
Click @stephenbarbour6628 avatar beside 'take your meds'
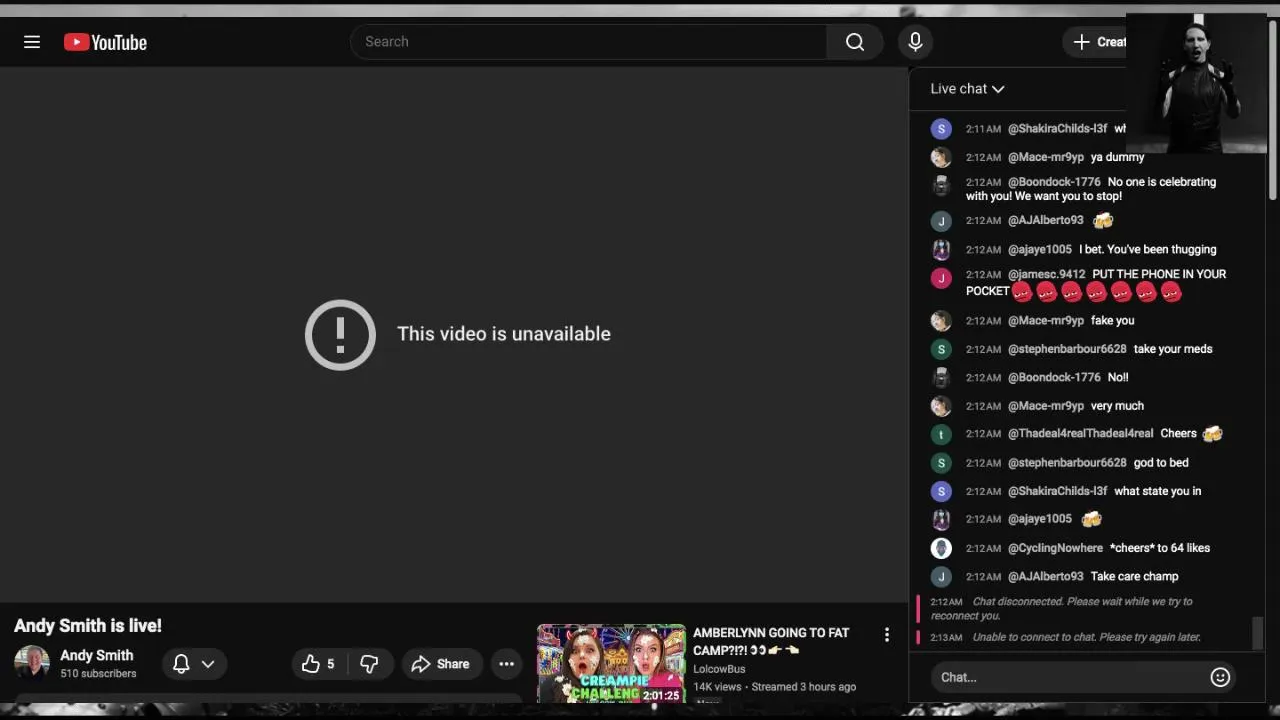[x=941, y=349]
